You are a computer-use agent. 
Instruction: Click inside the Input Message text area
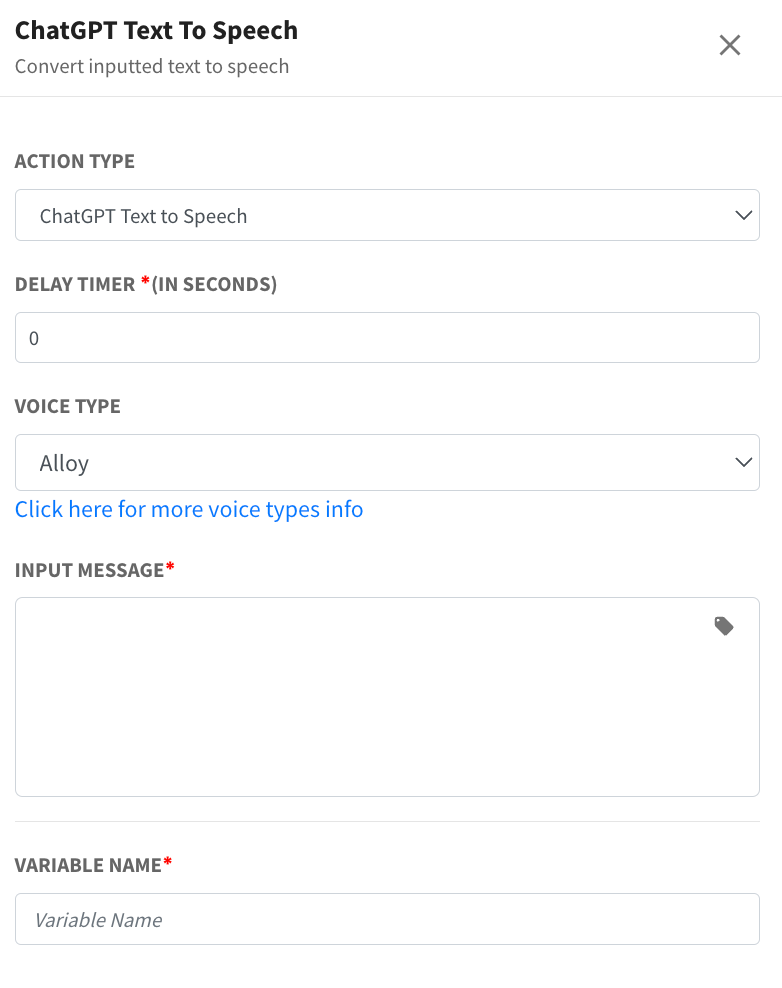tap(387, 697)
